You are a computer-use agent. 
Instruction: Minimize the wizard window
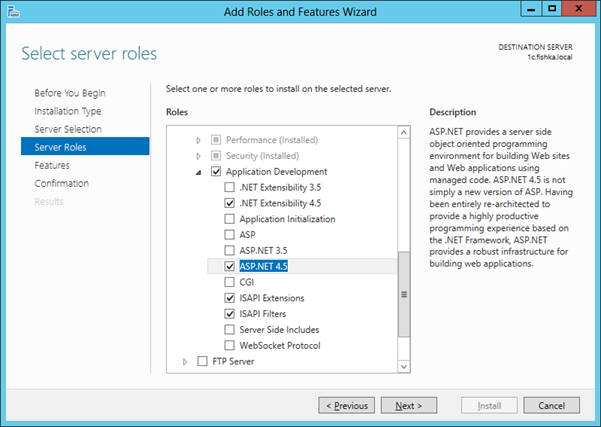pos(531,9)
